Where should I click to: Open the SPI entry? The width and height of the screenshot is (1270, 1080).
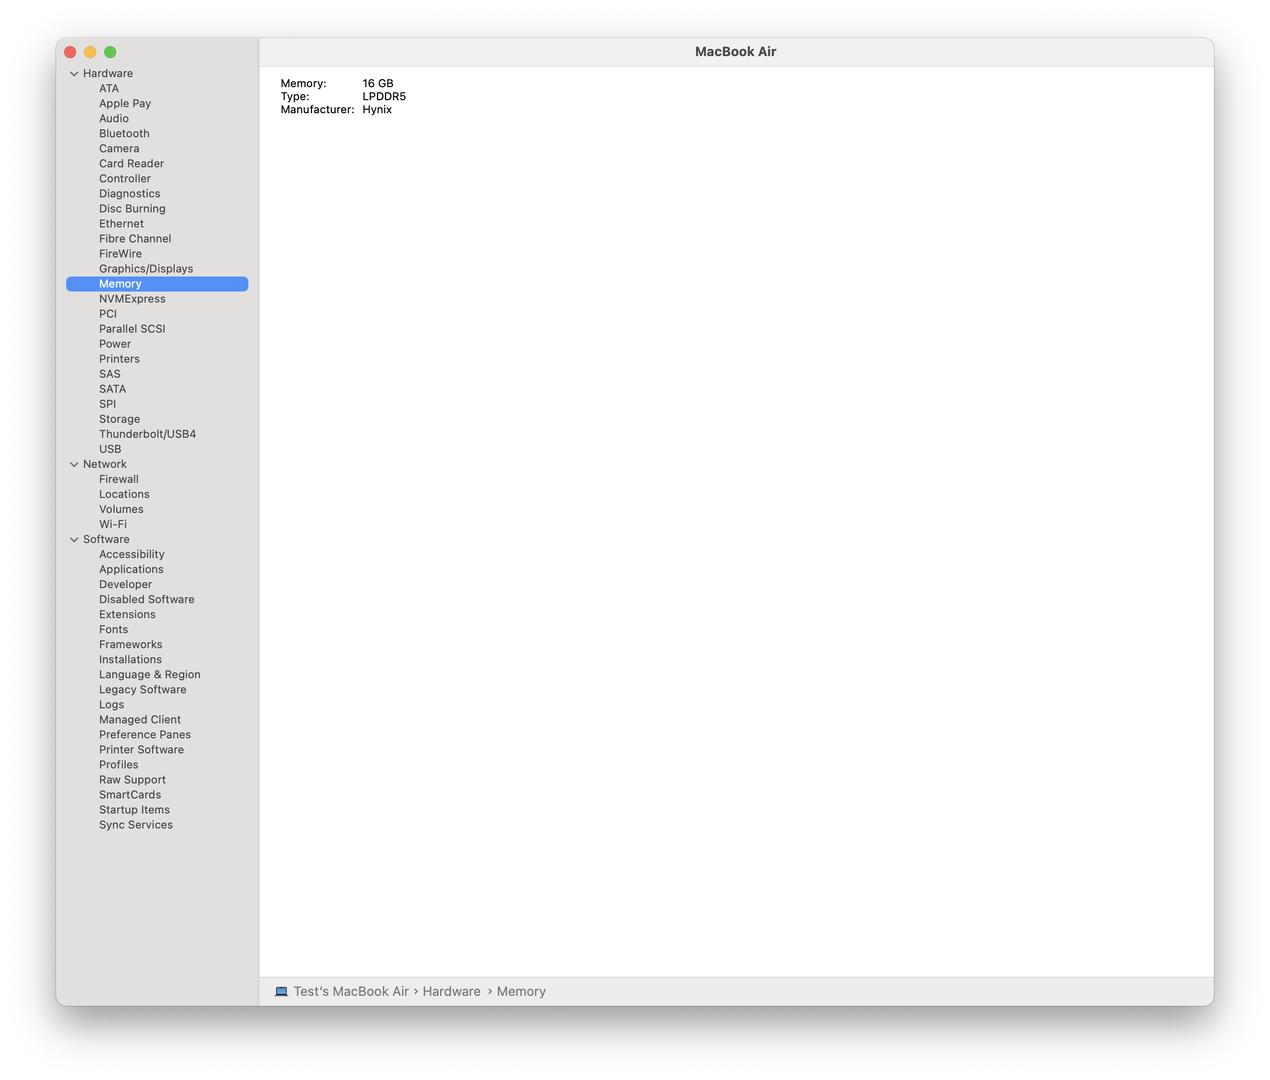(x=107, y=404)
